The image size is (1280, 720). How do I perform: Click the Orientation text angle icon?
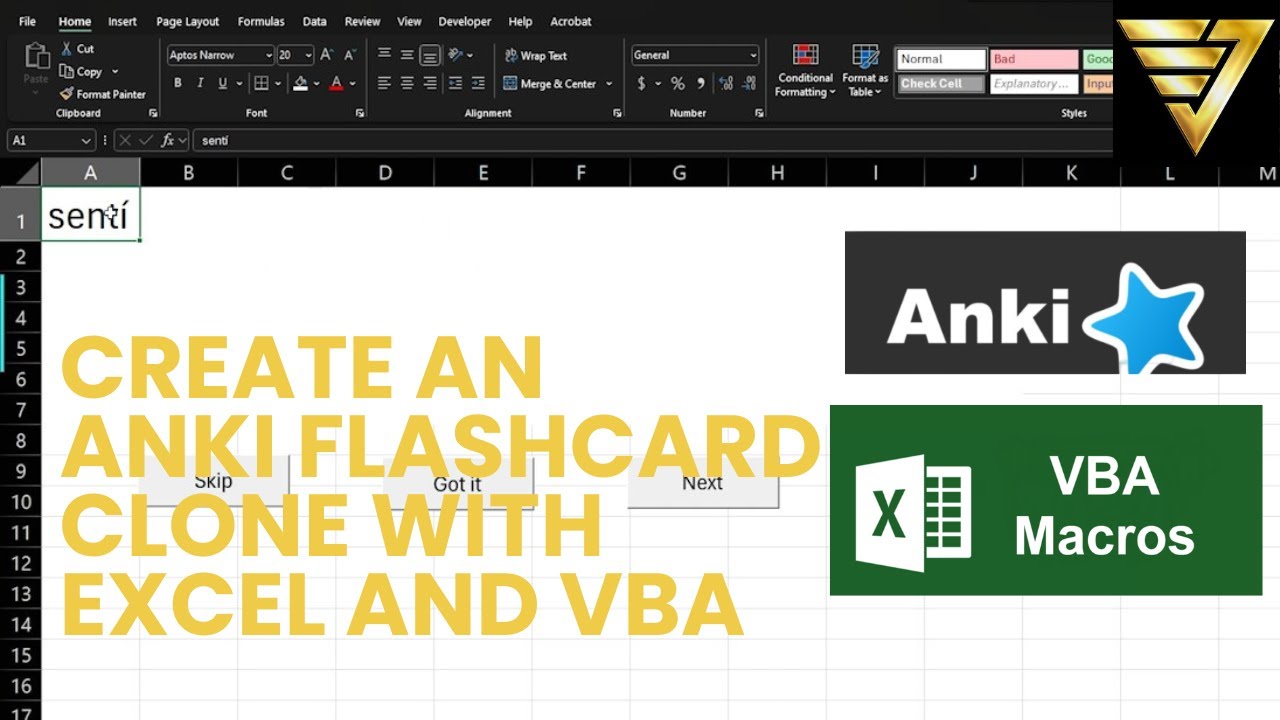456,55
